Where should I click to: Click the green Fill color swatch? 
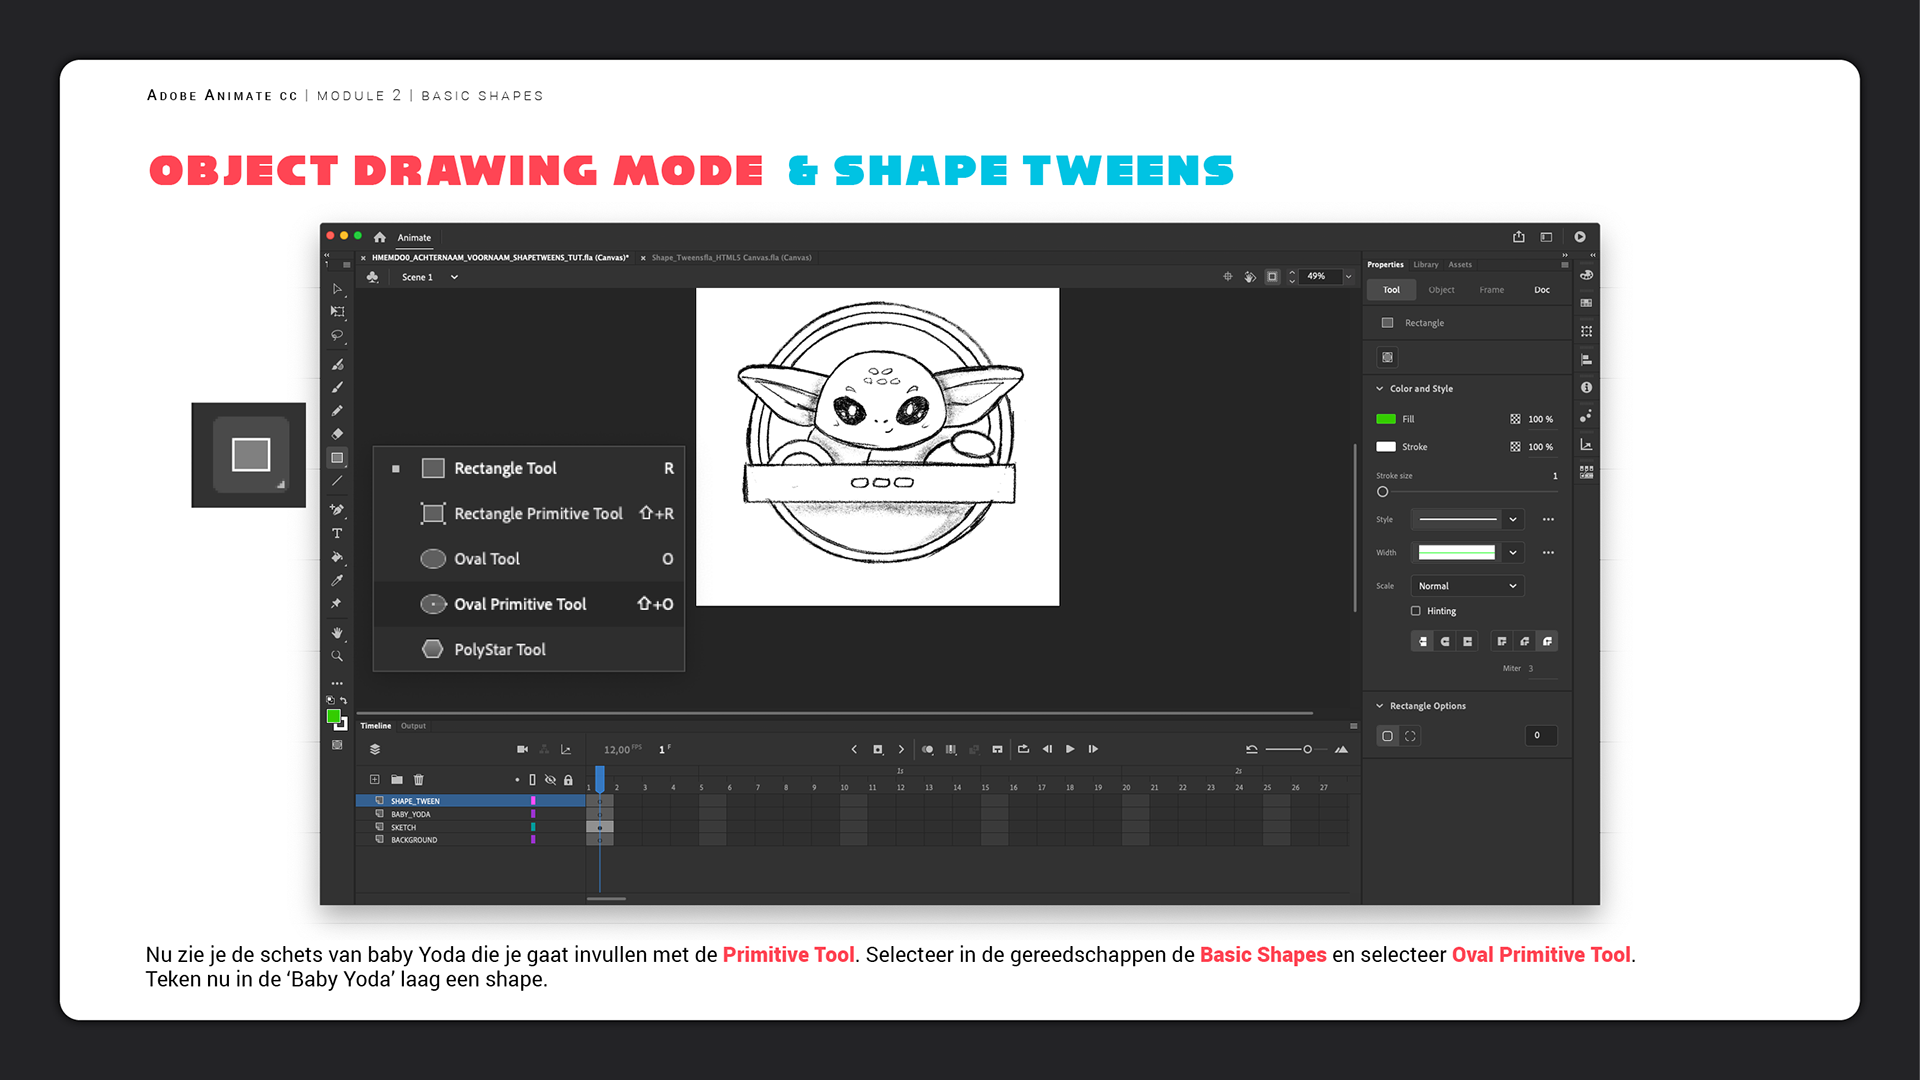1386,419
